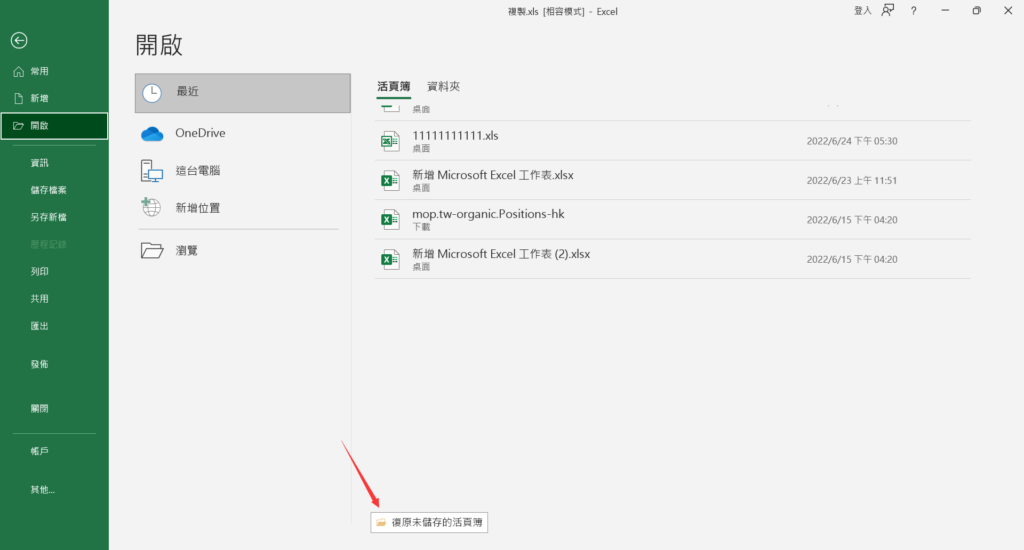Click 登入 to sign in

tap(862, 11)
